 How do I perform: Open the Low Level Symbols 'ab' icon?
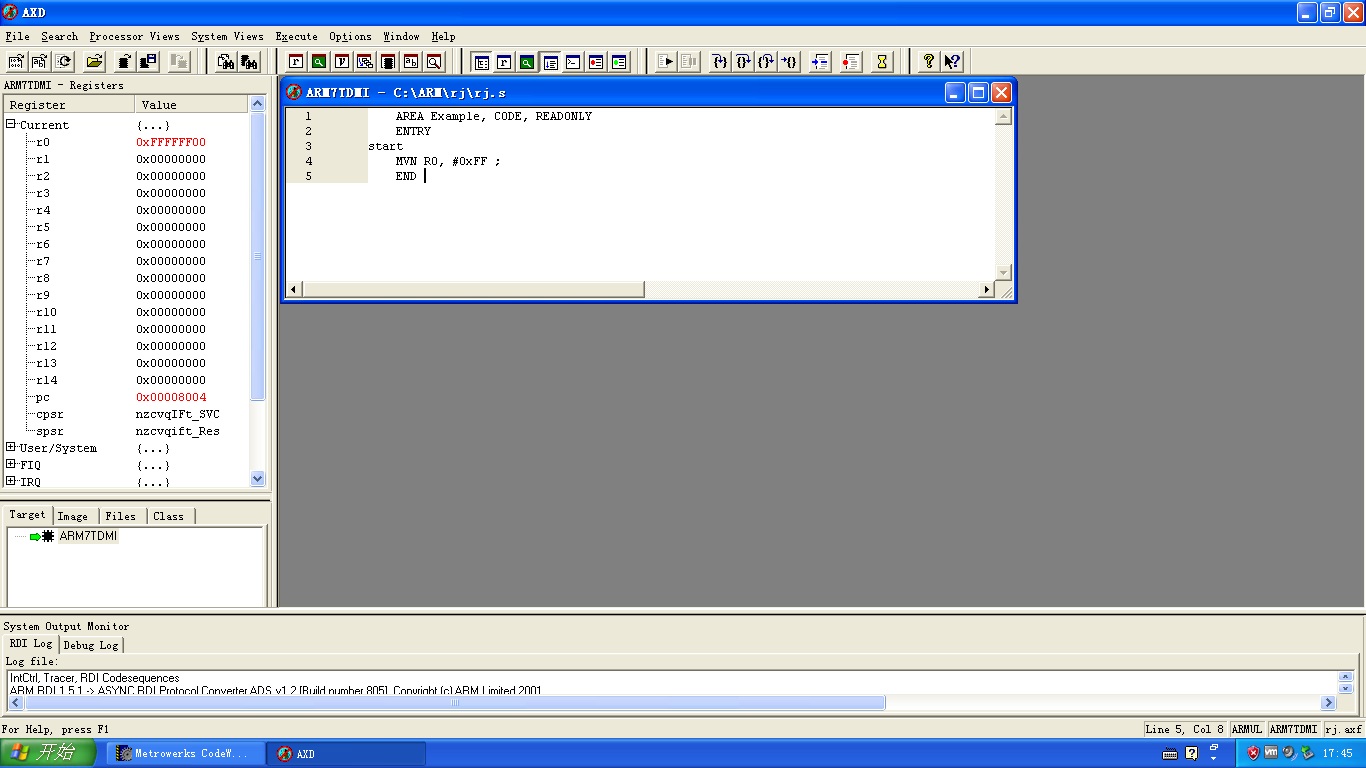click(410, 62)
